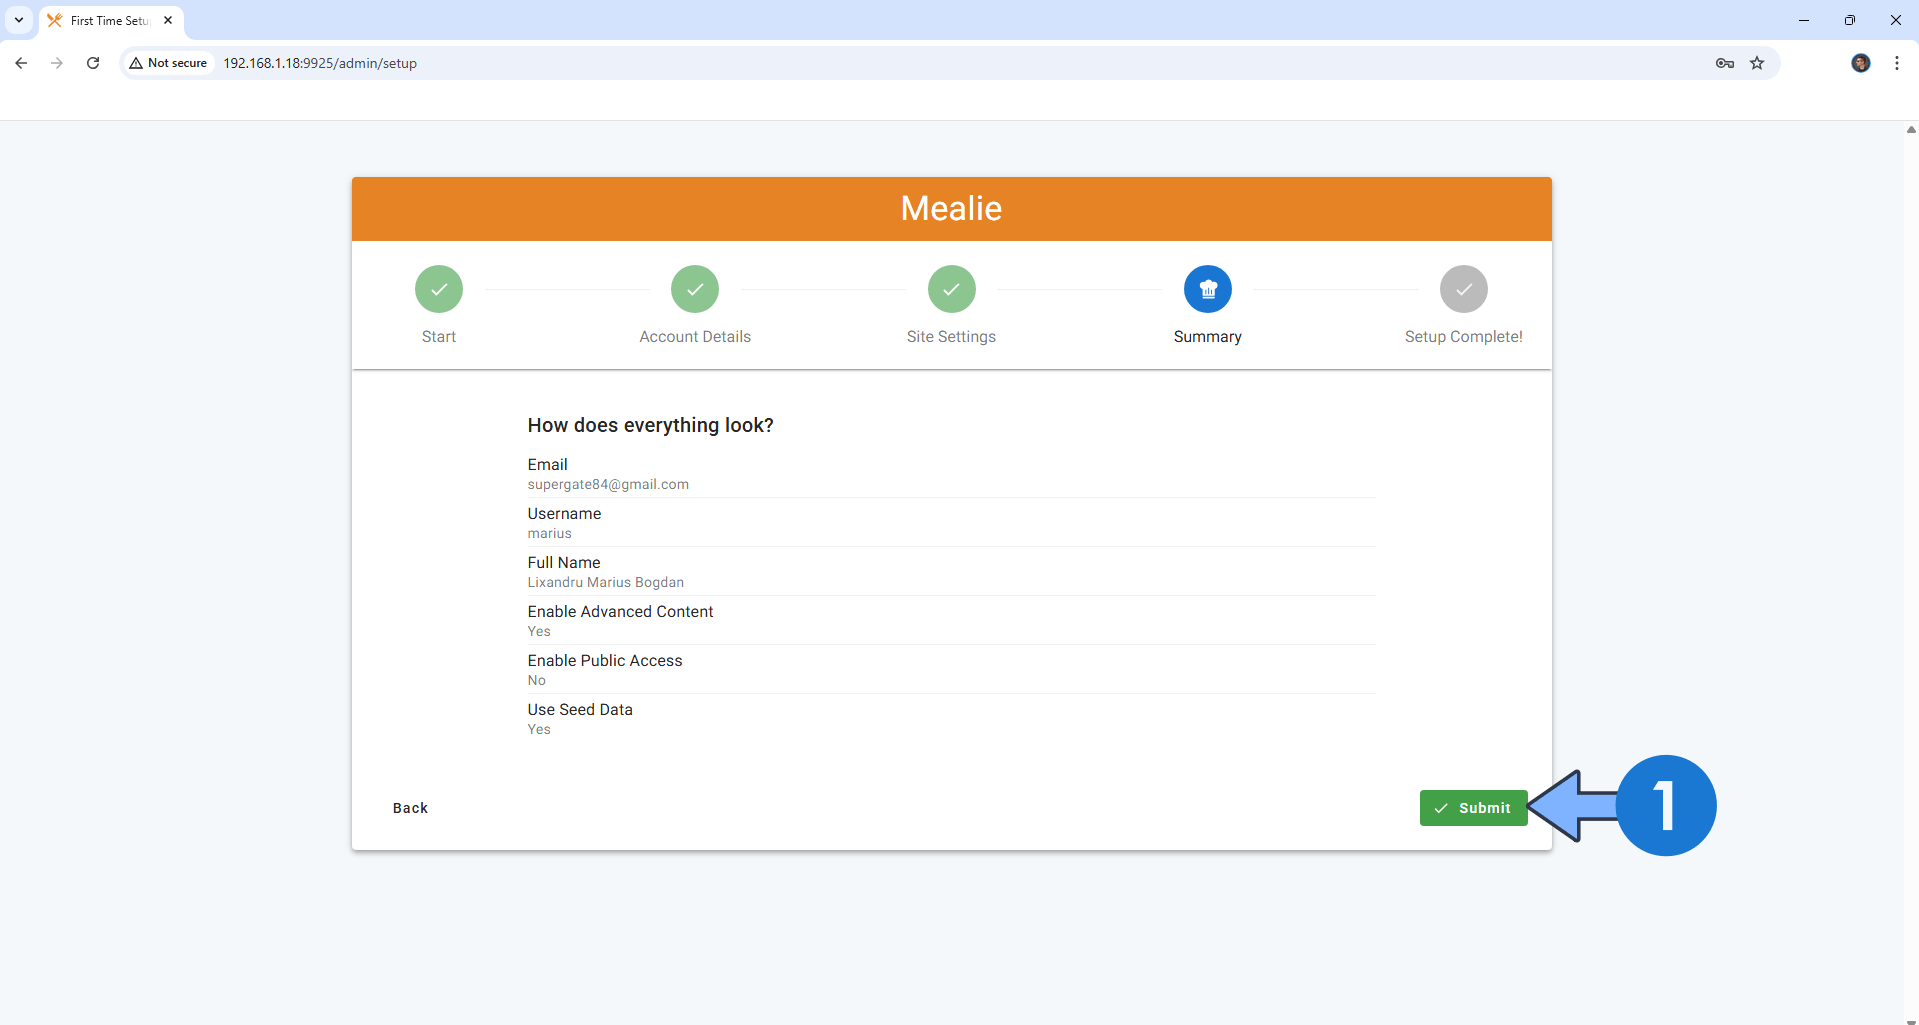Click the green checkmark on the Start step
Viewport: 1919px width, 1025px height.
438,289
